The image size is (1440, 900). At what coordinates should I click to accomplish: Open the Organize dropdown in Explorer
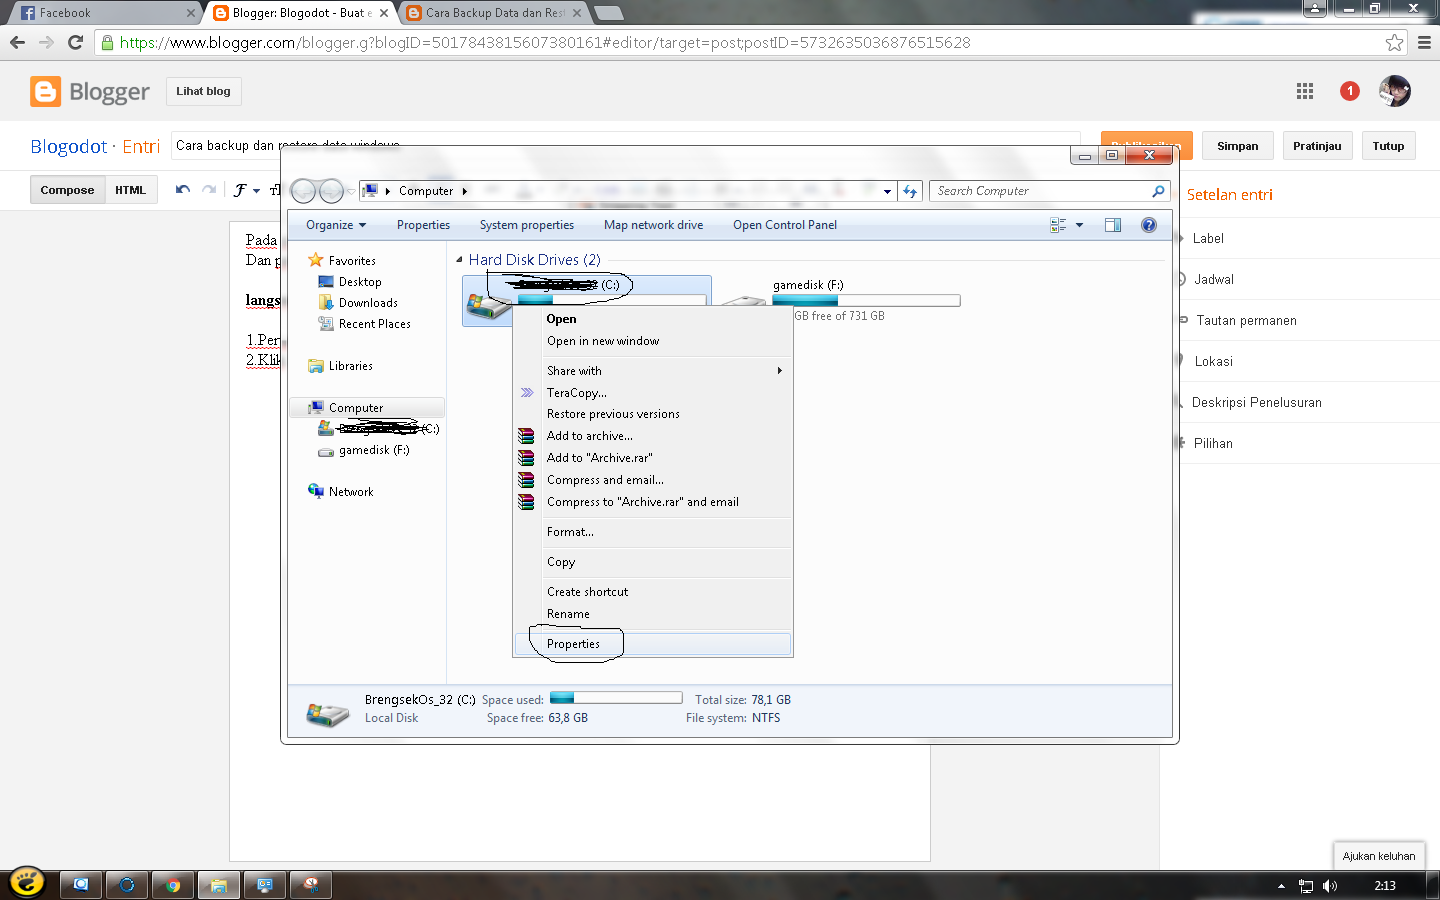point(336,225)
